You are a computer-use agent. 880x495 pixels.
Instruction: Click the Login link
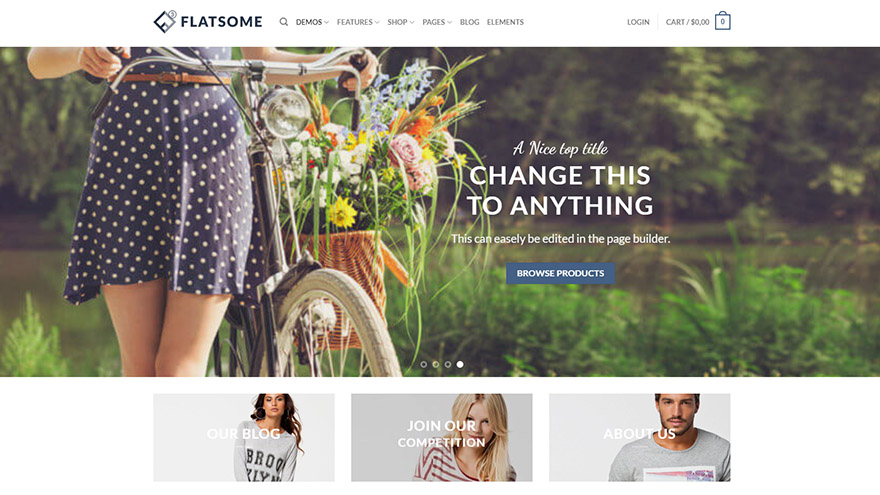coord(638,22)
